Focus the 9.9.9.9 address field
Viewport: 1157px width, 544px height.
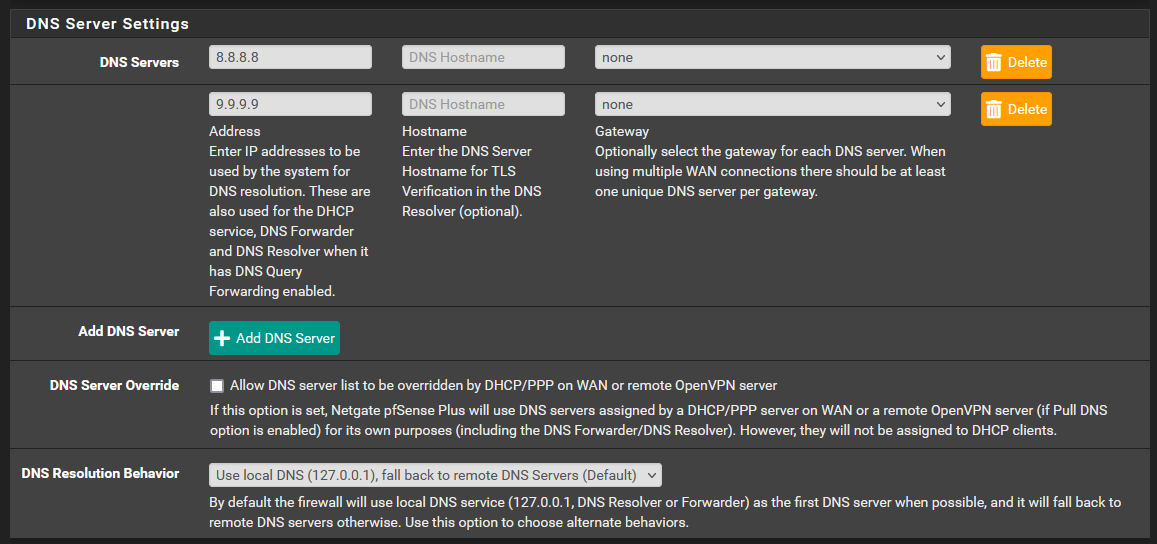point(290,105)
